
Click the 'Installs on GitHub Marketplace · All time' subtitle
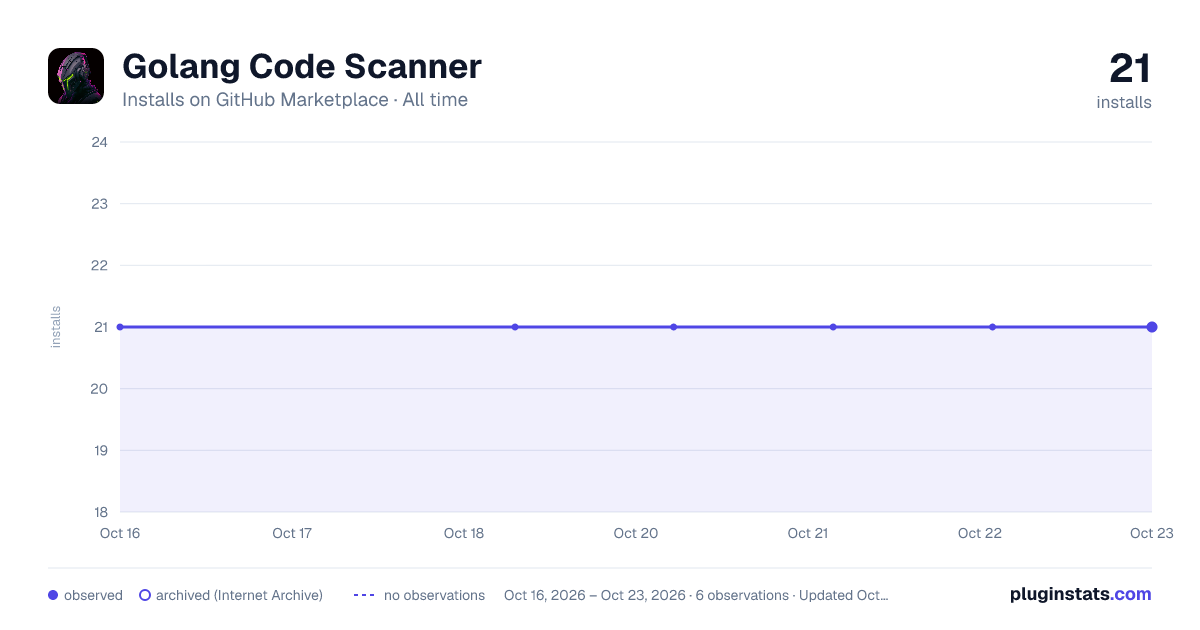click(x=295, y=100)
